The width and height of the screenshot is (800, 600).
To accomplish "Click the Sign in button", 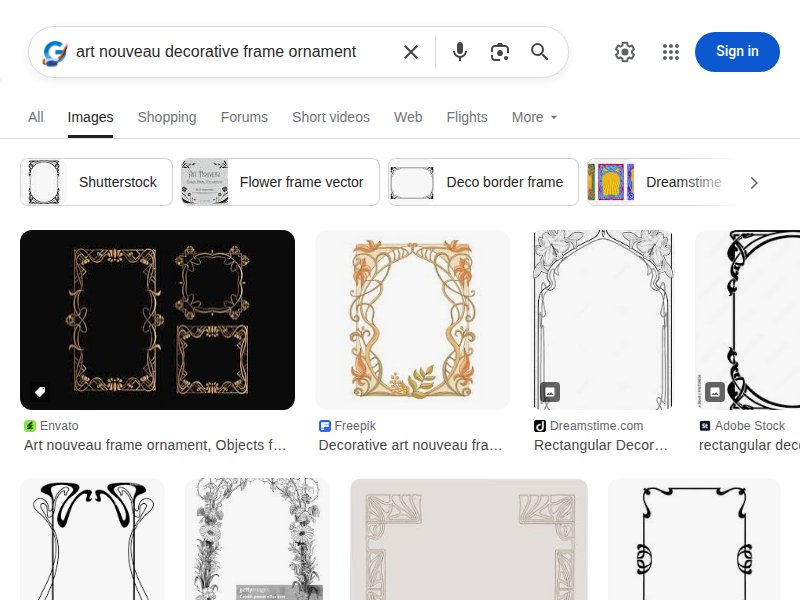I will pyautogui.click(x=737, y=52).
